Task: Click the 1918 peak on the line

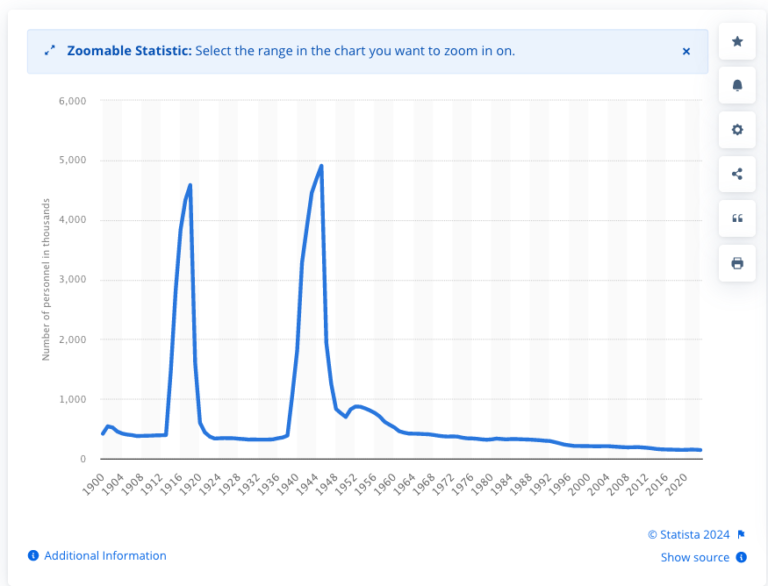Action: tap(190, 185)
